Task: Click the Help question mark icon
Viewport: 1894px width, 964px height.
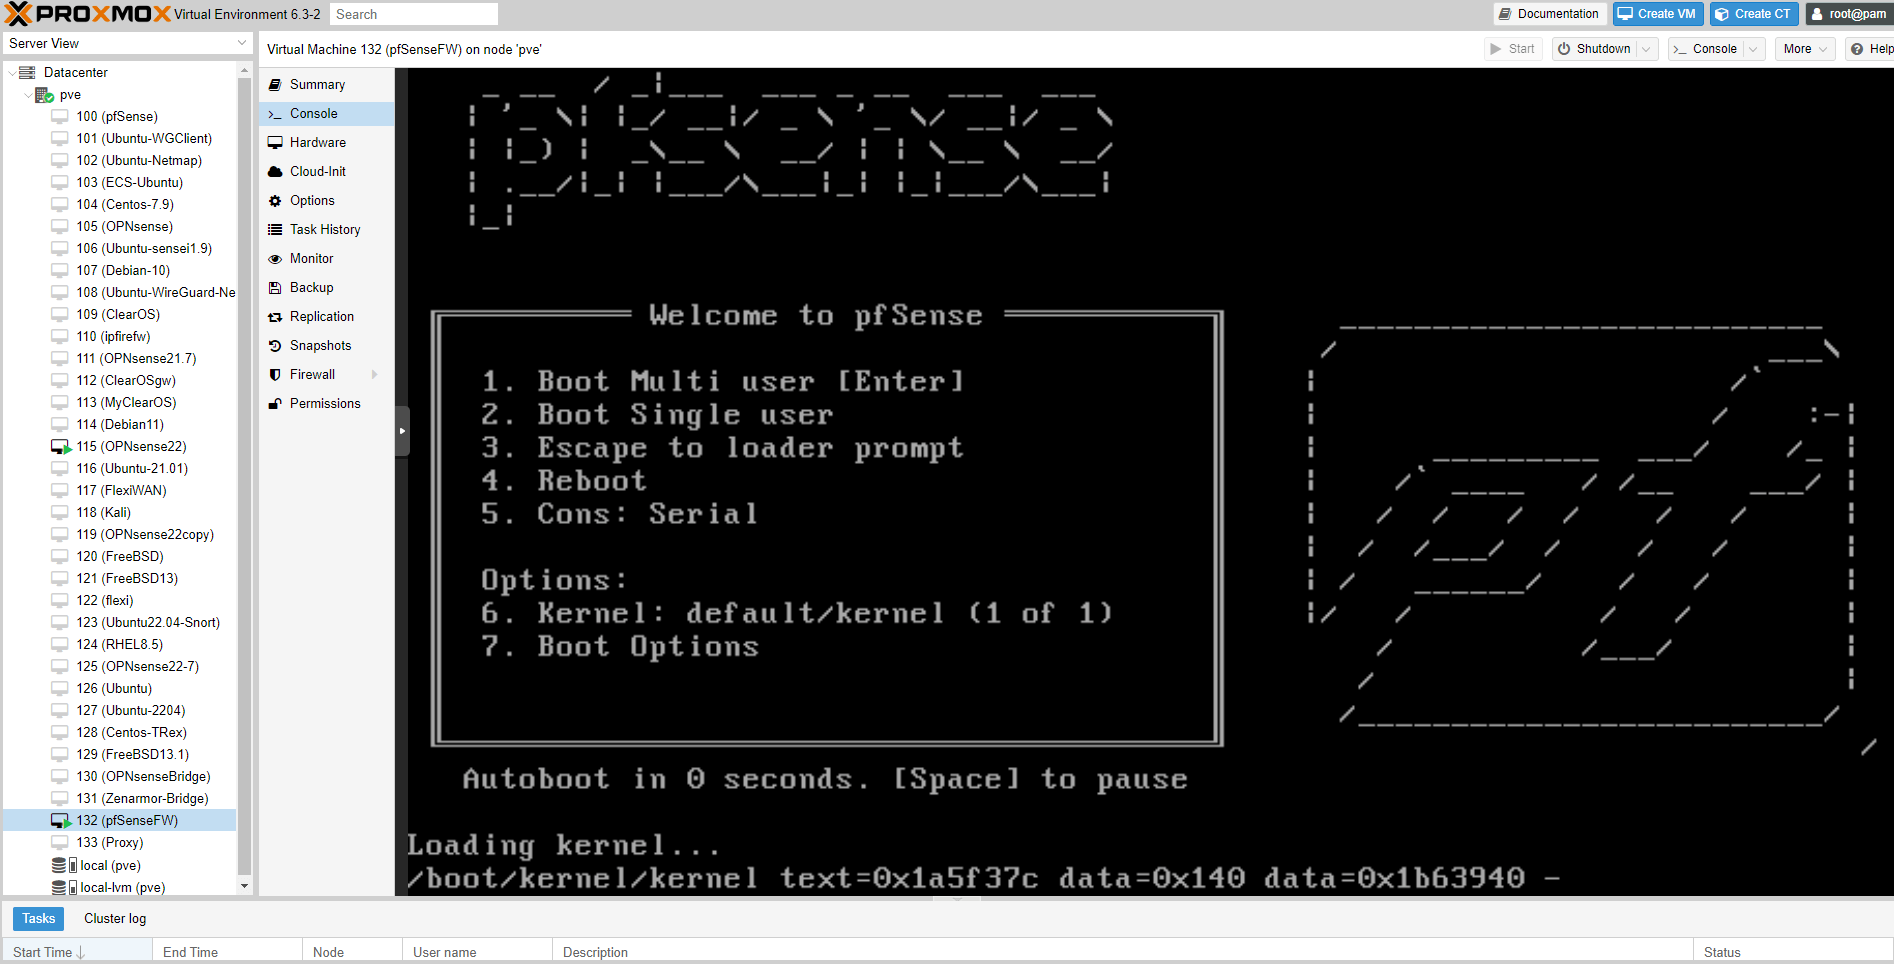Action: 1857,49
